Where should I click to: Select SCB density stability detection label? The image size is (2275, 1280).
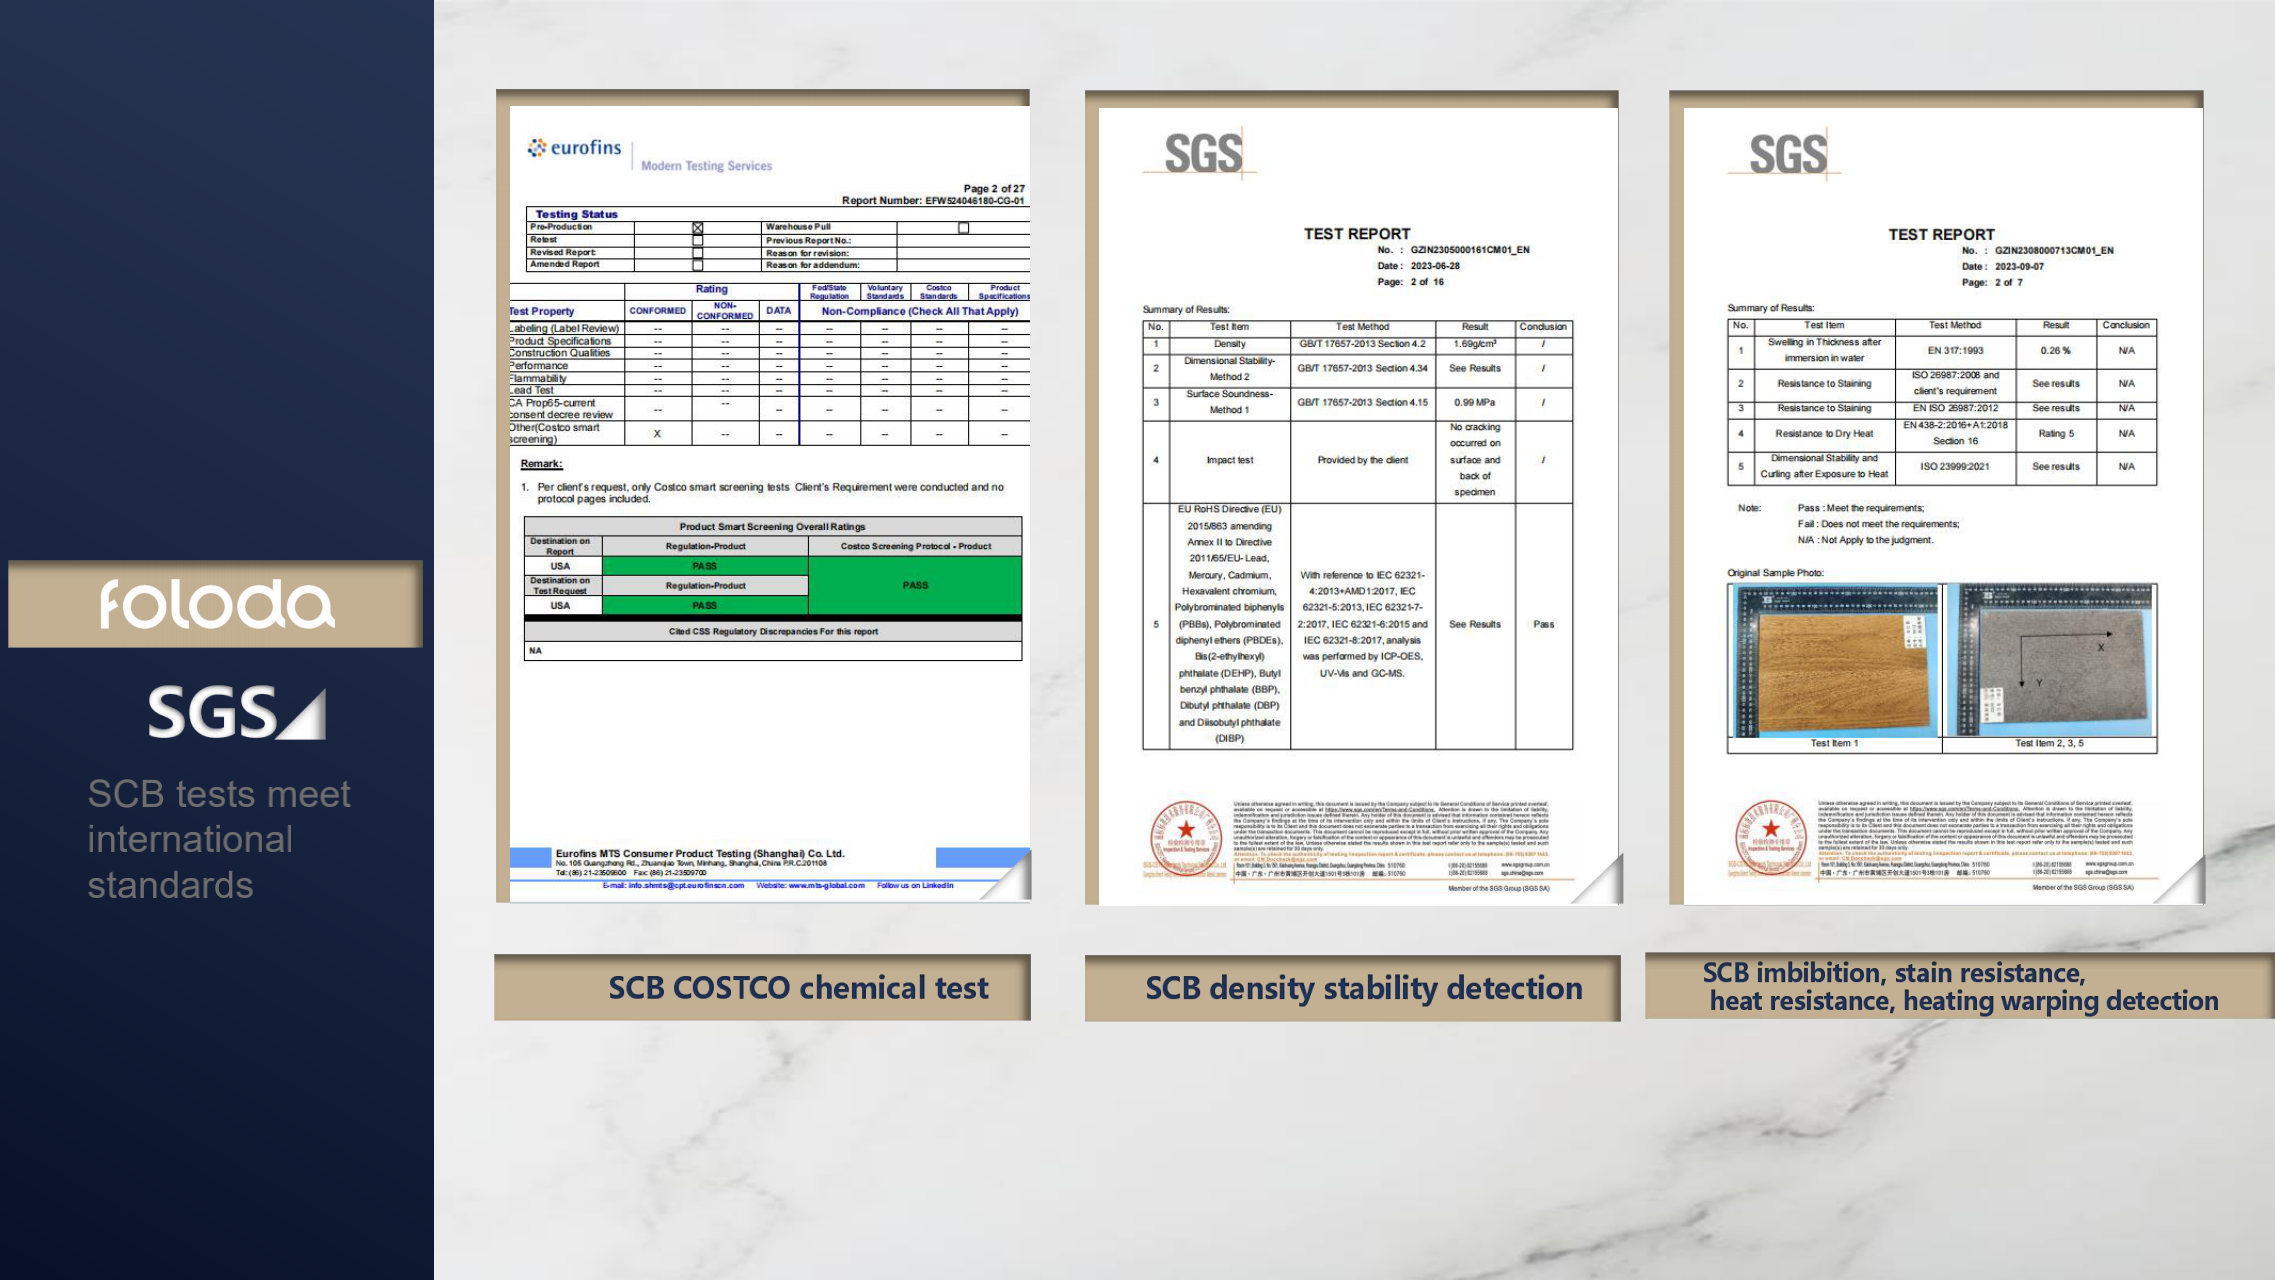[x=1363, y=988]
